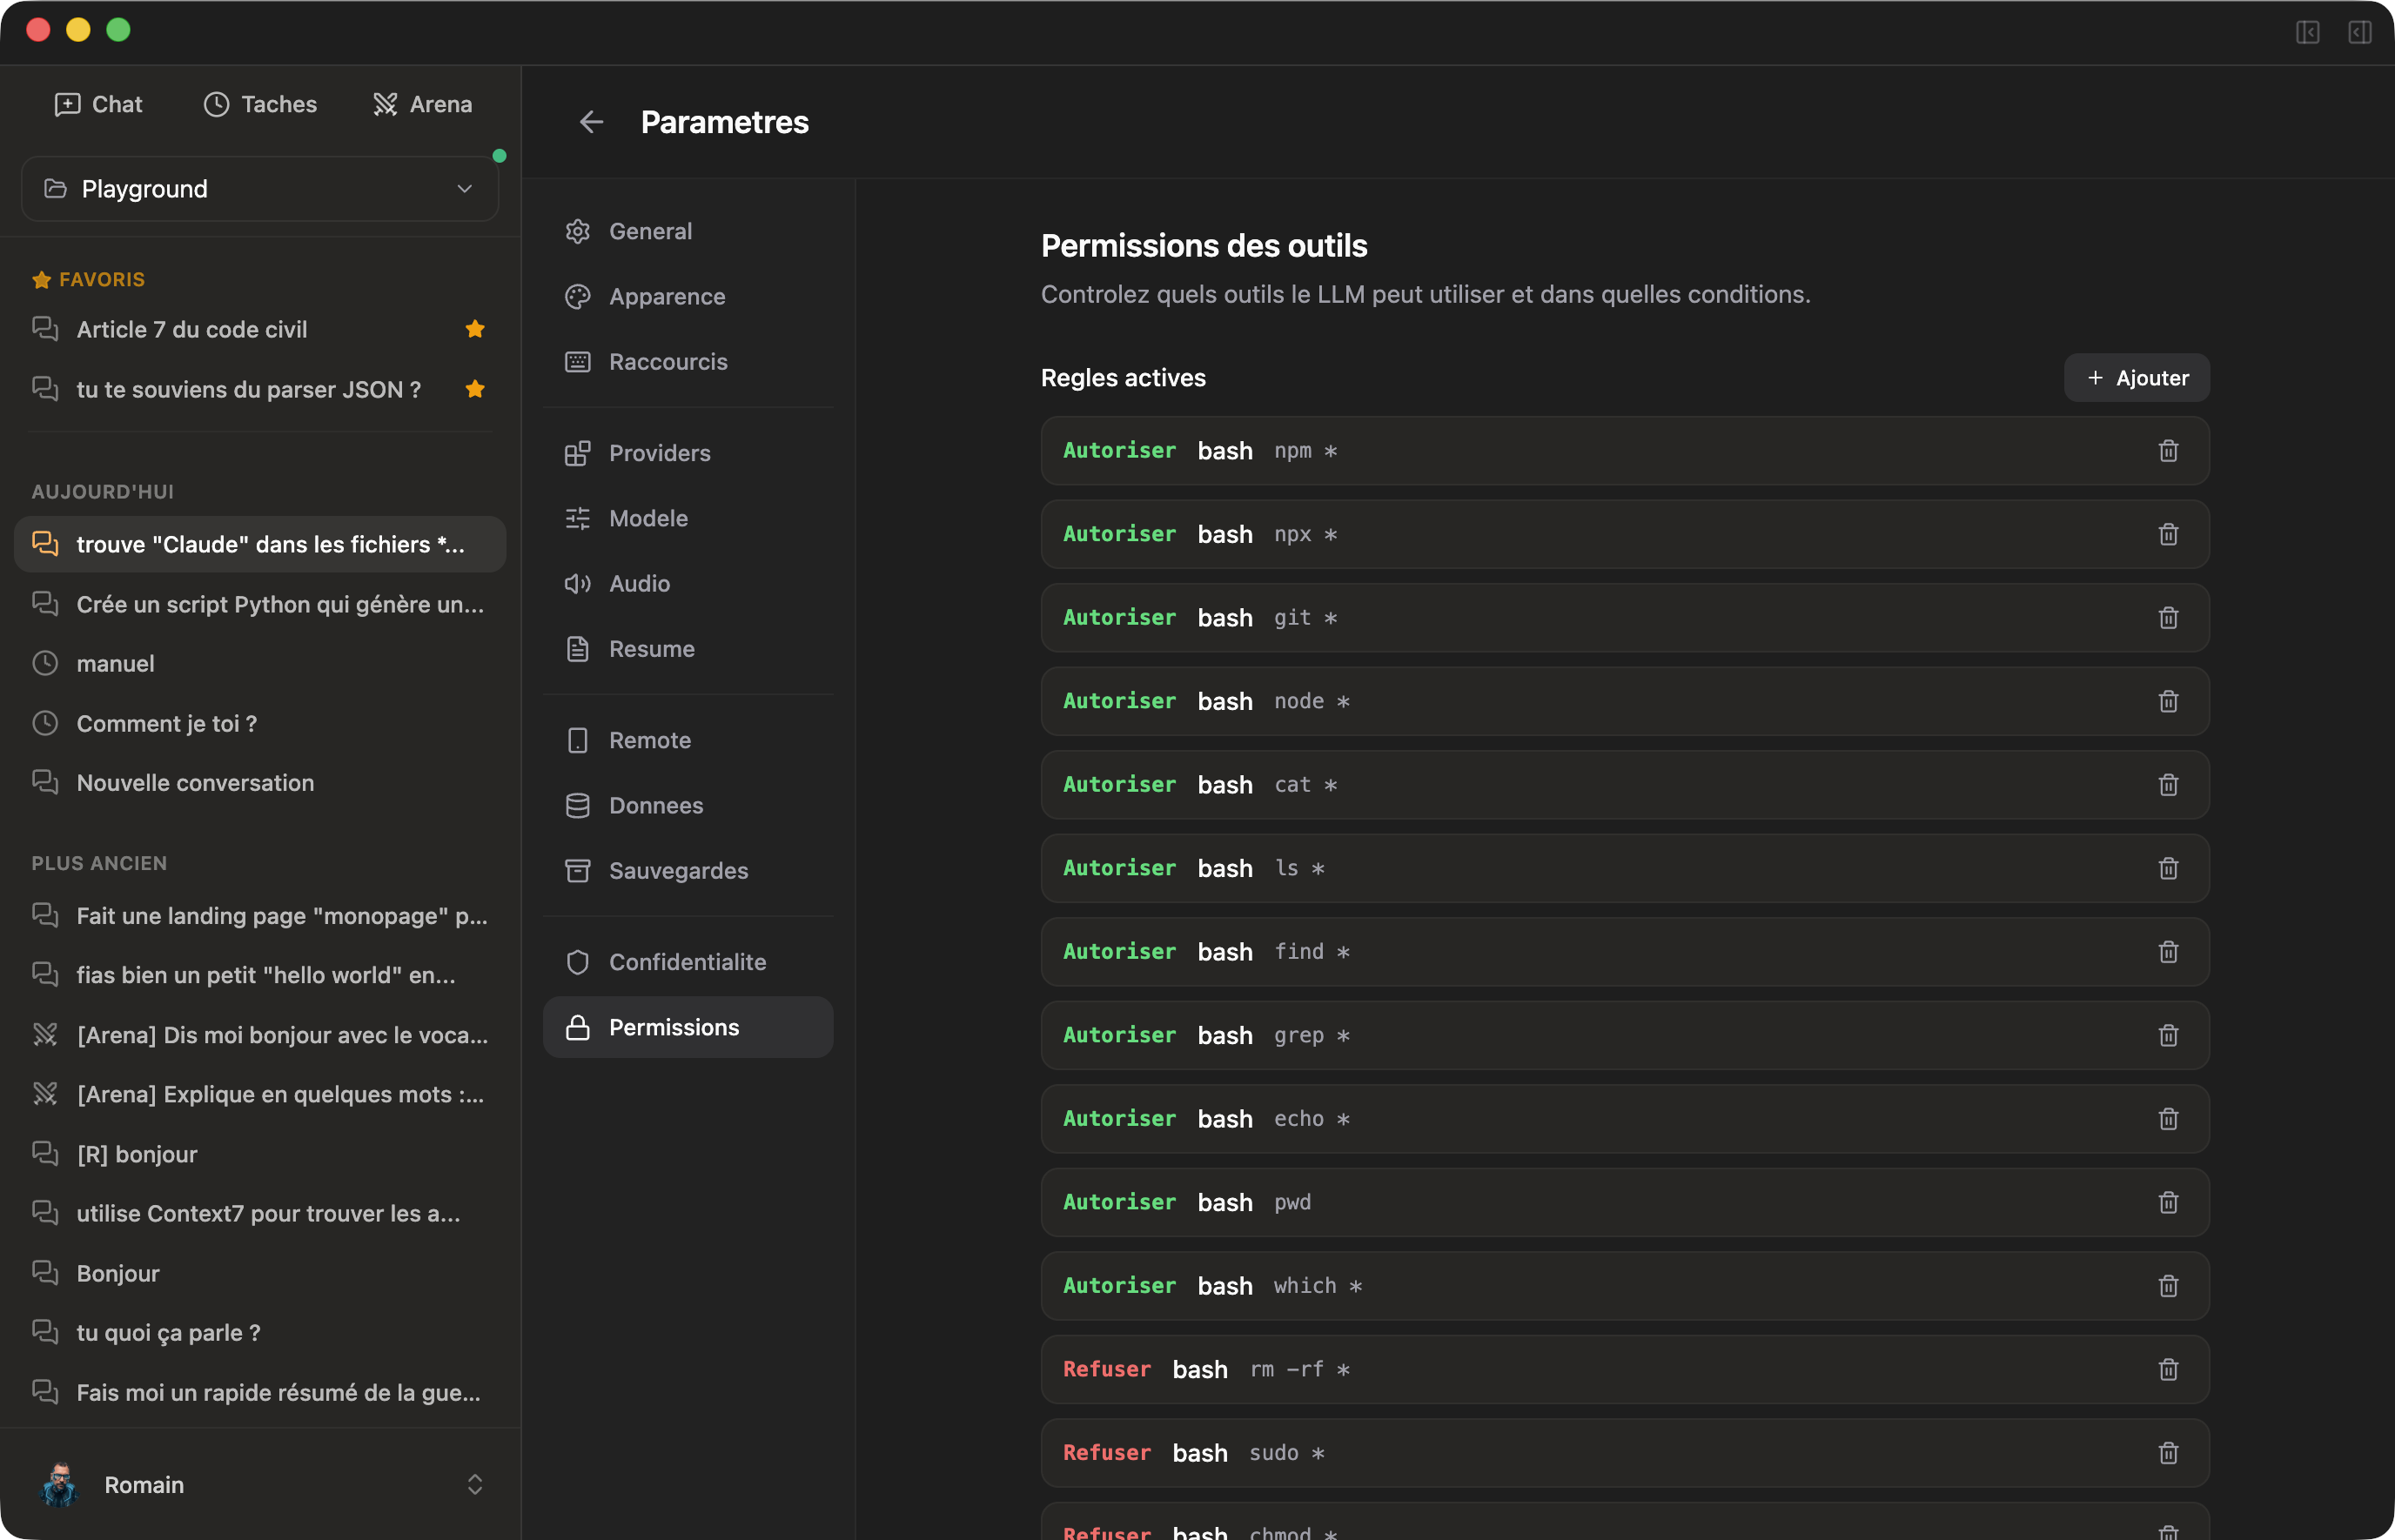Screen dimensions: 2395x1540
Task: Unstar the 'Article 7 du code civil' favorite
Action: 475,328
